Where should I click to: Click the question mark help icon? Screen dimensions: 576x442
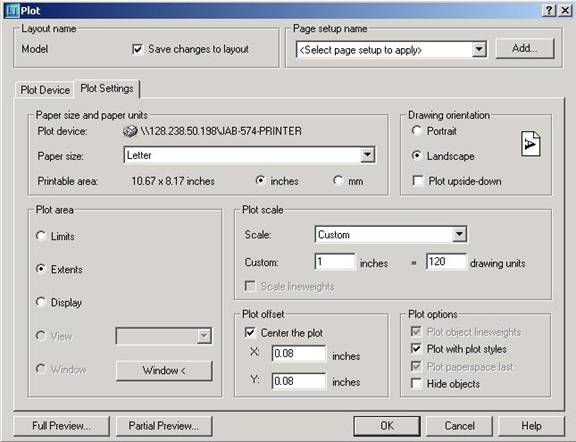pos(549,10)
